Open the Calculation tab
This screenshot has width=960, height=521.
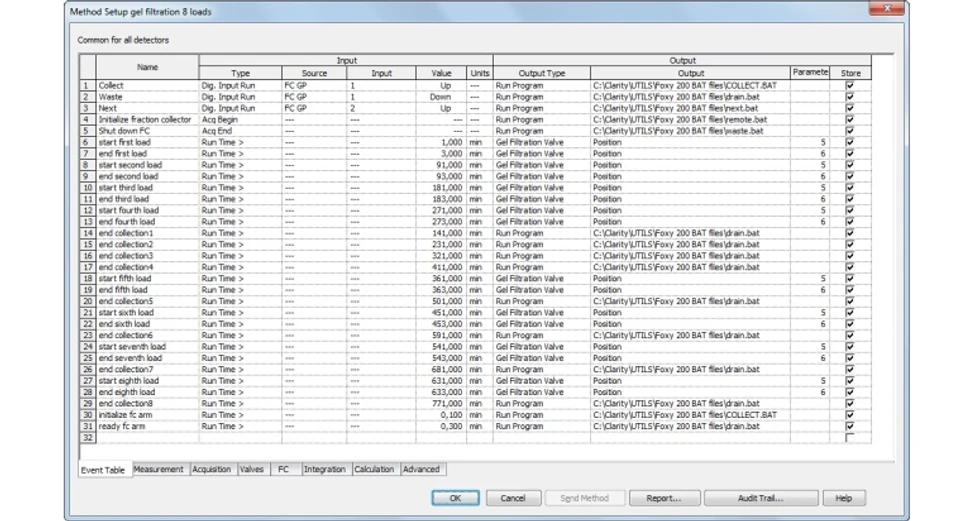tap(374, 469)
